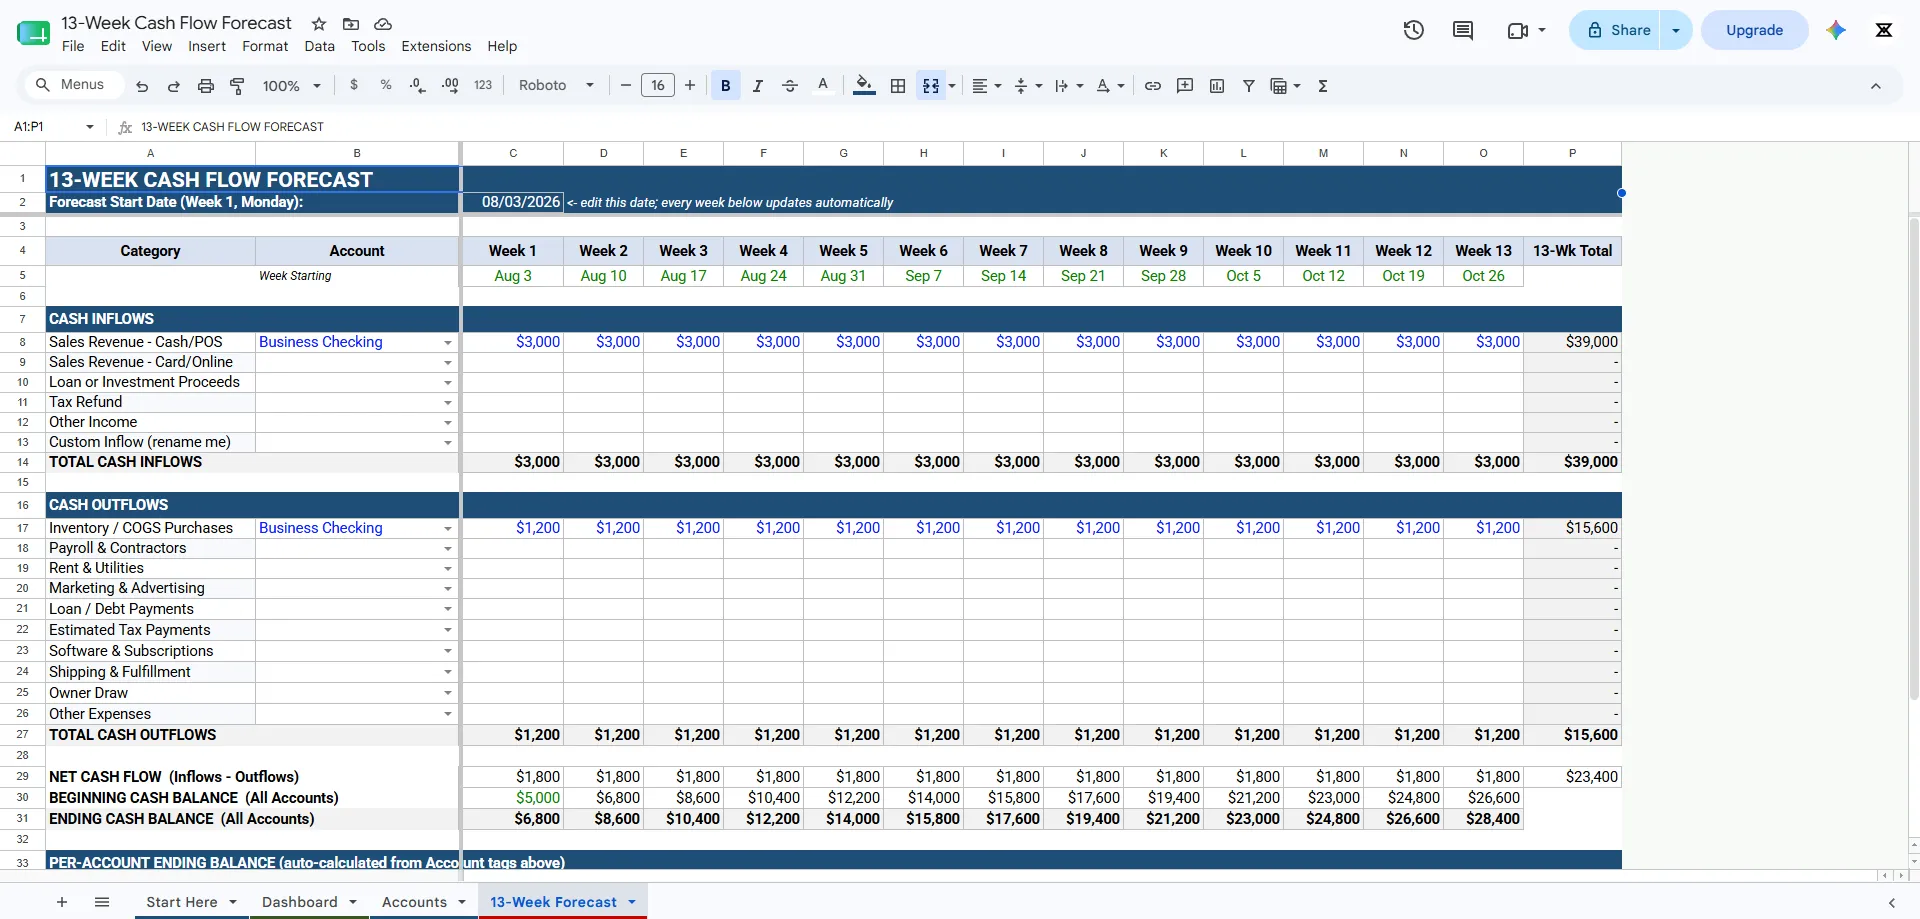Viewport: 1920px width, 919px height.
Task: Open the Roboto font dropdown
Action: click(556, 86)
